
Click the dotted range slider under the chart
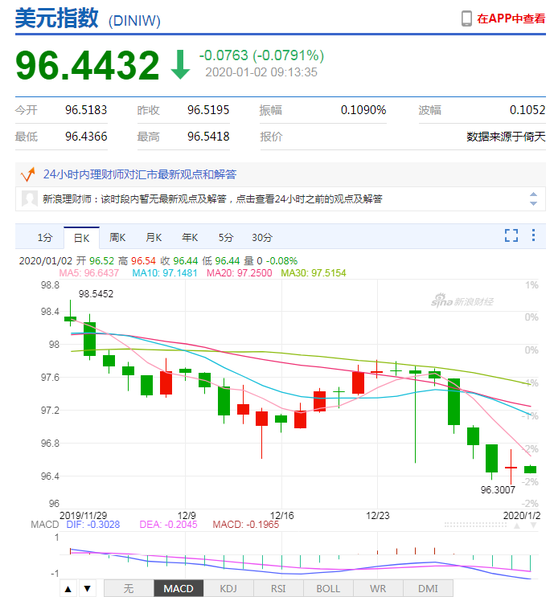click(475, 525)
